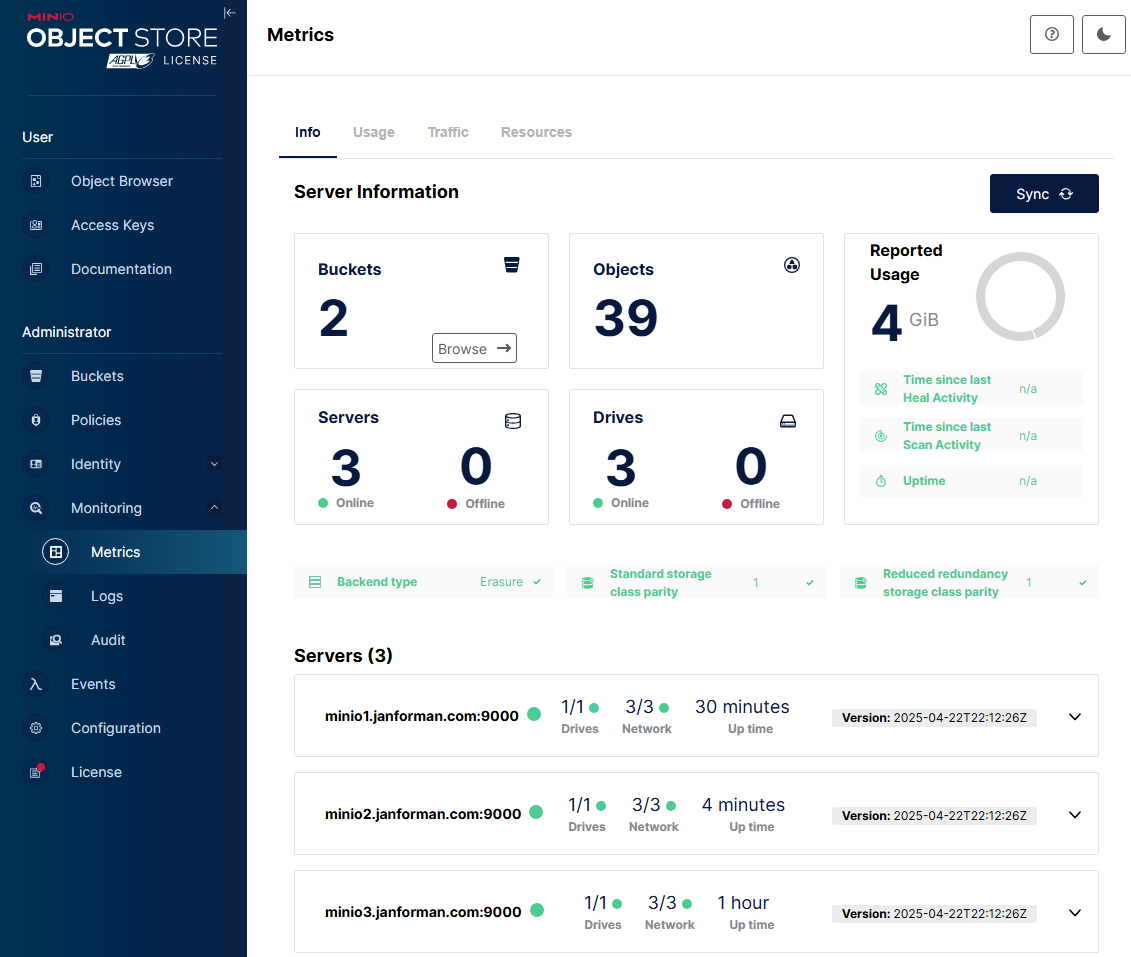Collapse sidebar using arrow icon

click(229, 13)
